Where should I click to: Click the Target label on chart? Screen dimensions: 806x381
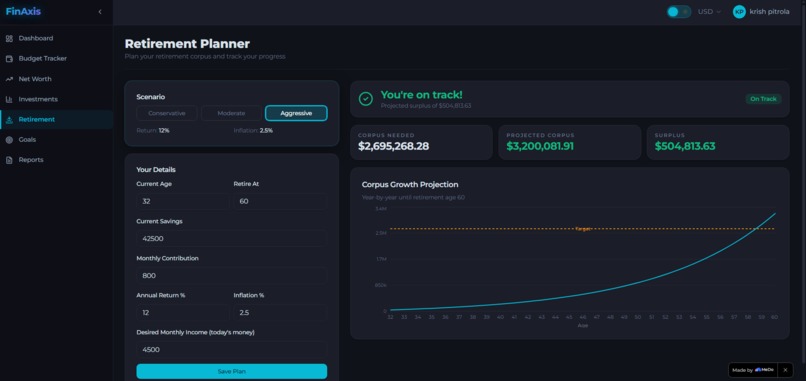pyautogui.click(x=582, y=229)
